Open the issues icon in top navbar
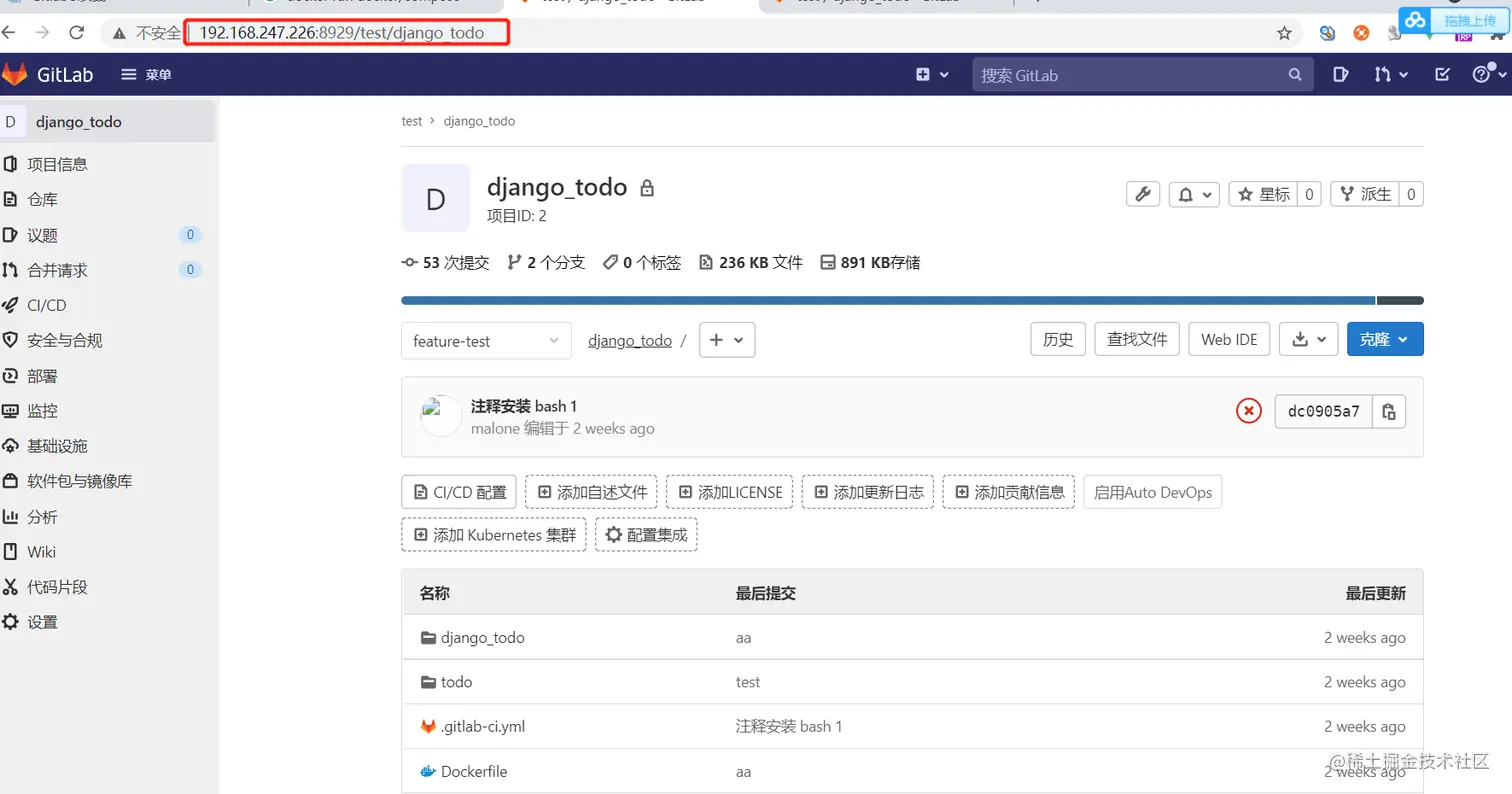The width and height of the screenshot is (1512, 794). (x=1341, y=75)
